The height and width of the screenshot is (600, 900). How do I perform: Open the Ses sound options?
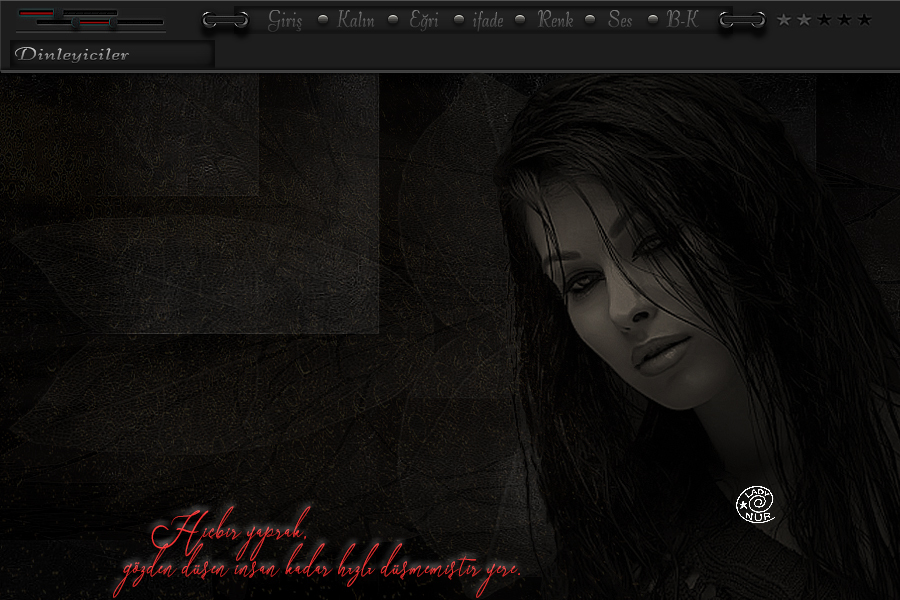click(620, 20)
